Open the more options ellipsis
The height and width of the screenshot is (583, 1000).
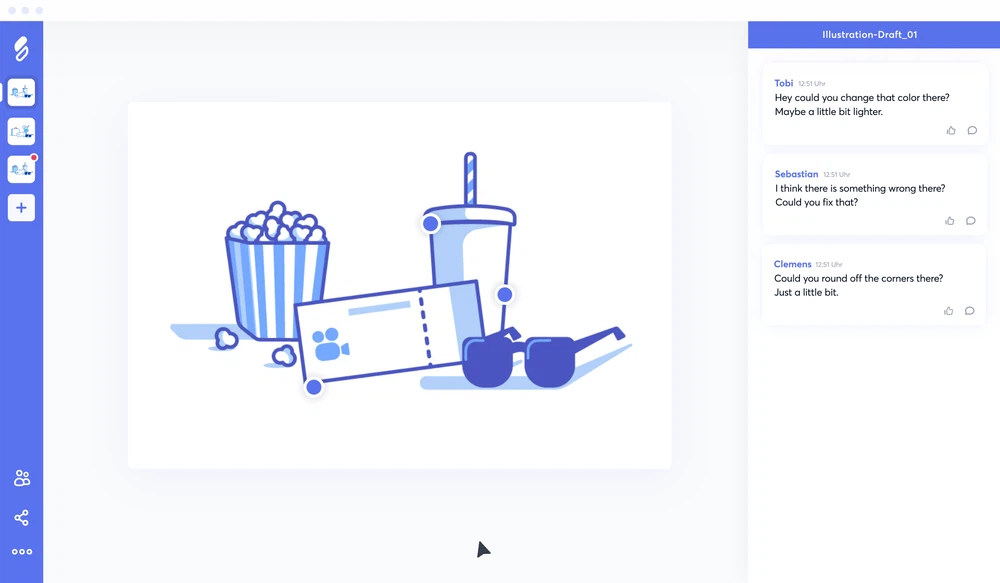pos(22,552)
